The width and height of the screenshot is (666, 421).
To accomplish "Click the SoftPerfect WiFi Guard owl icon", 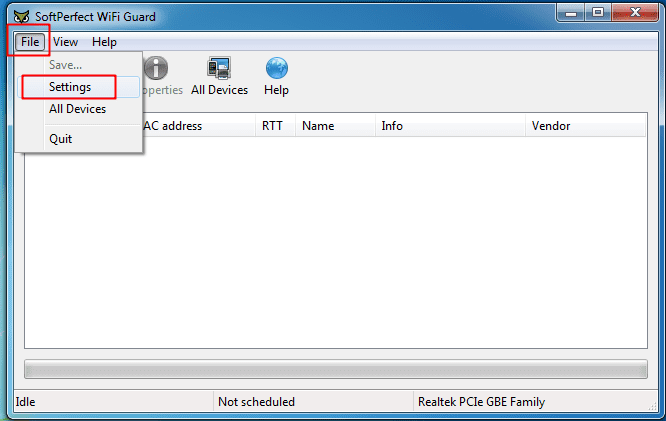I will tap(21, 17).
